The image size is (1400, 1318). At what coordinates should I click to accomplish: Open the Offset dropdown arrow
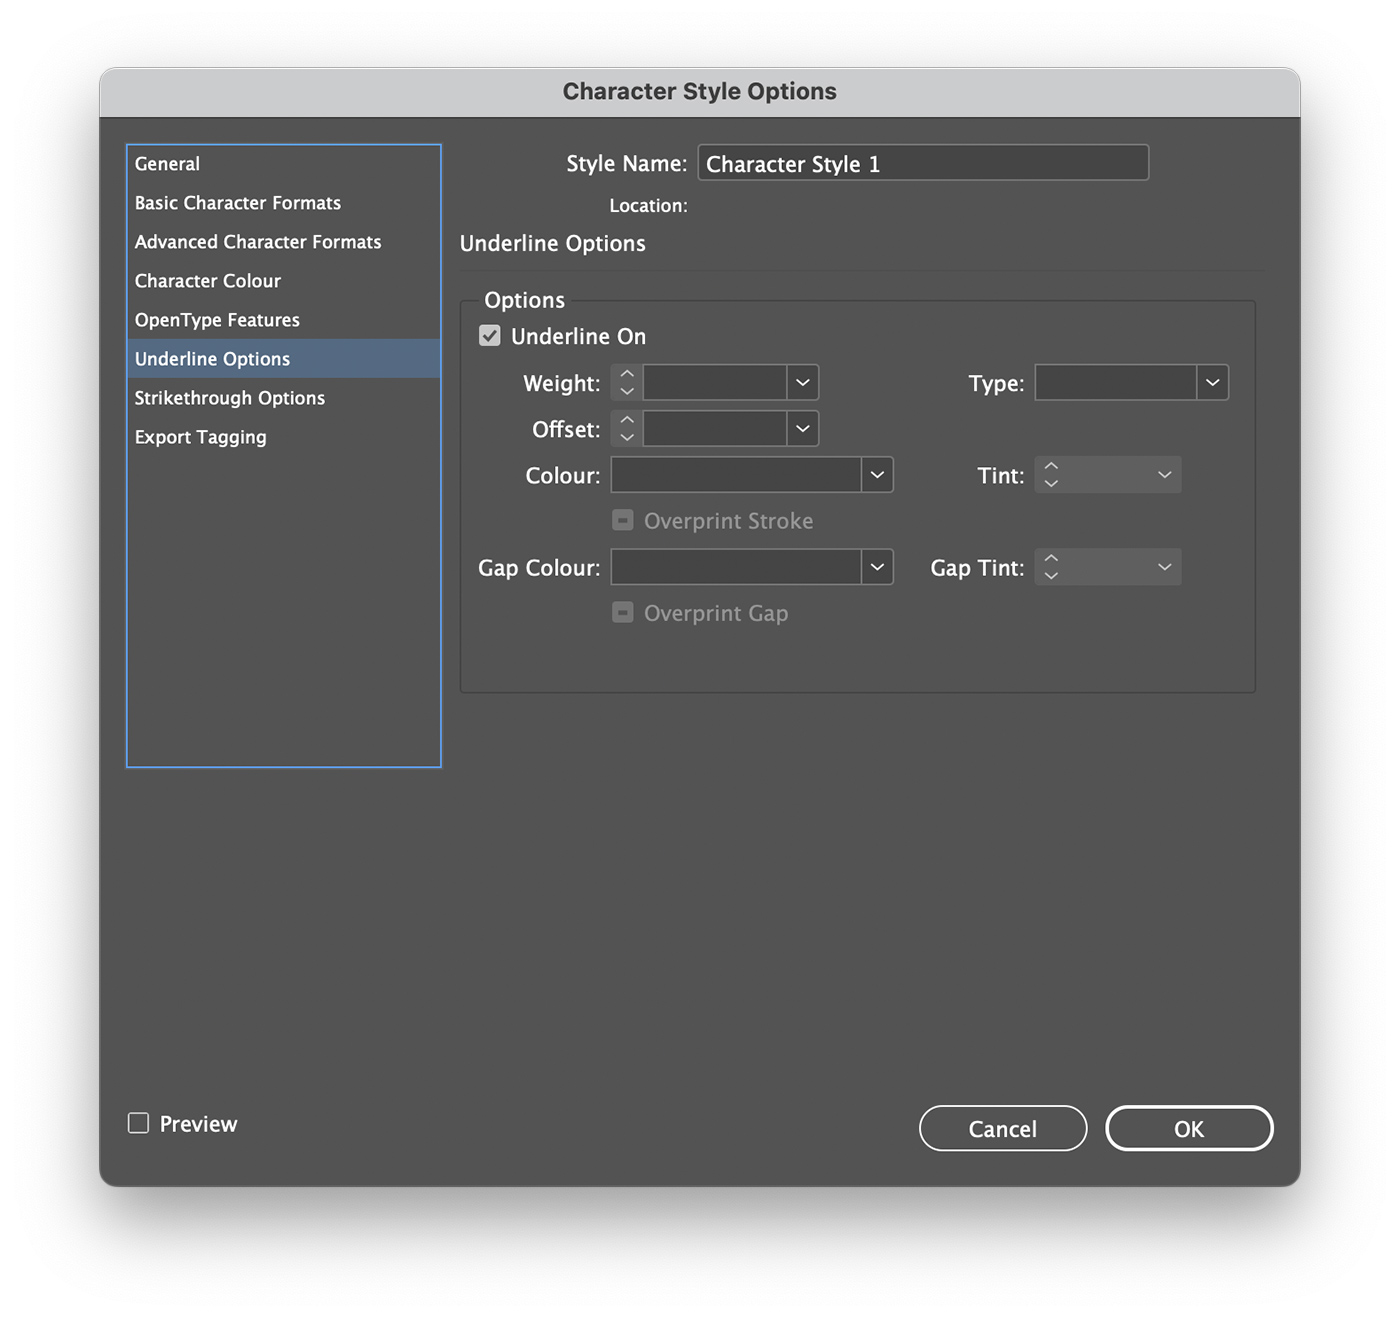pos(803,429)
